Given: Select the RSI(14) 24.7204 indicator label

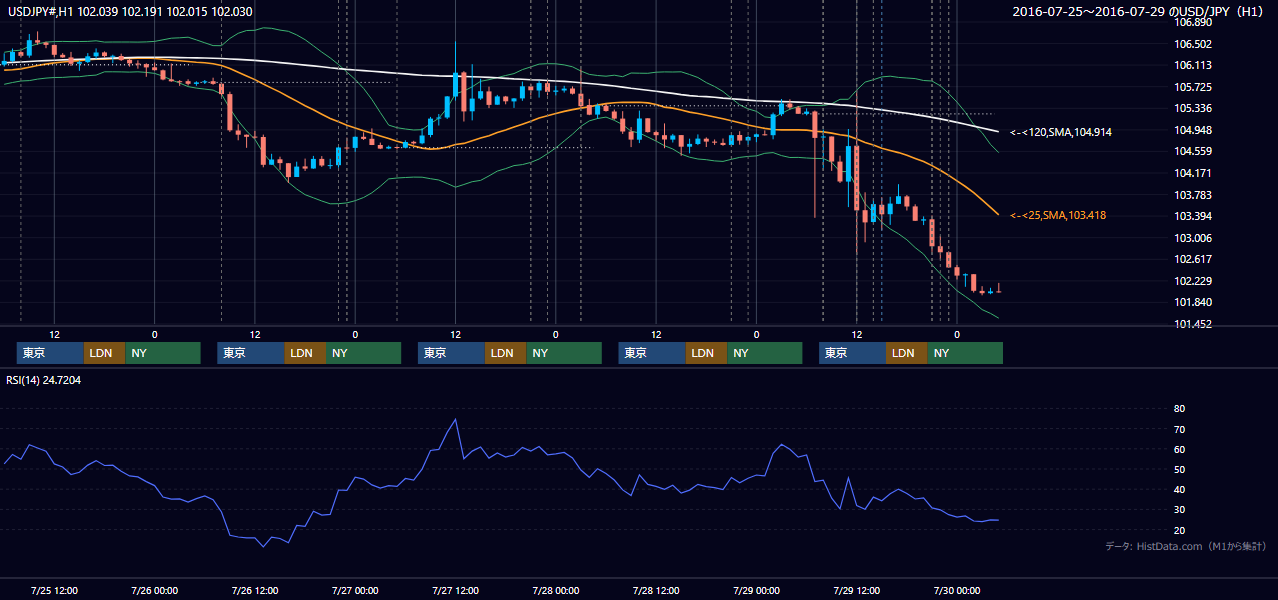Looking at the screenshot, I should pyautogui.click(x=44, y=380).
